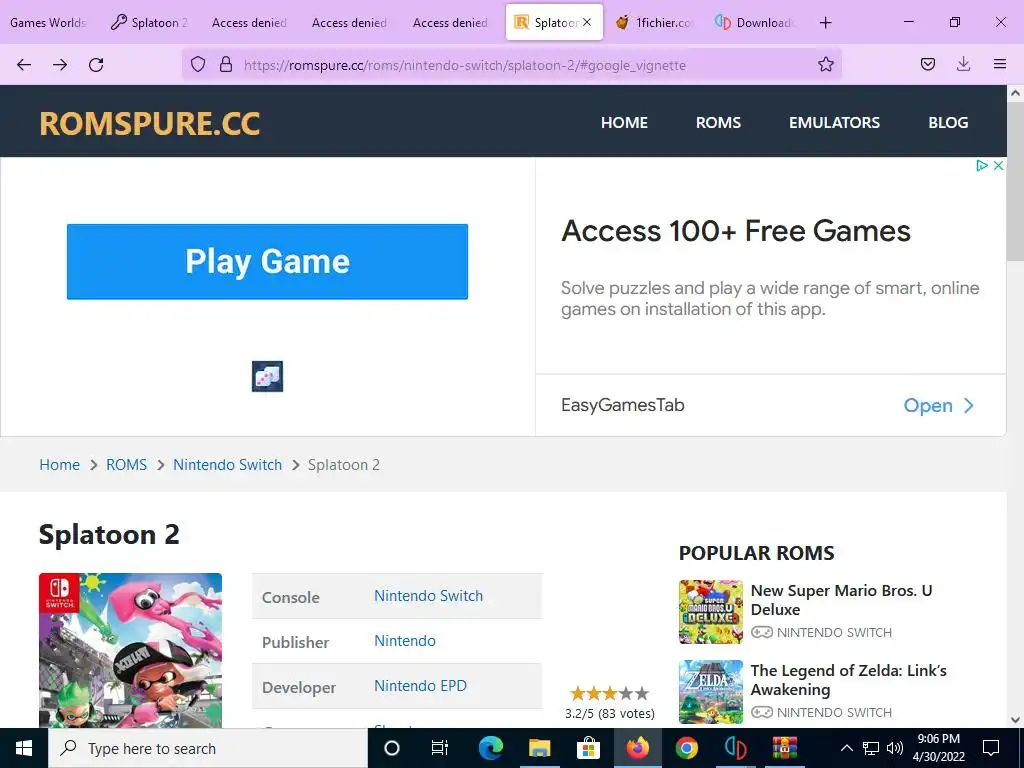Screen dimensions: 1024x768
Task: Open EMULATORS in site navigation
Action: (834, 122)
